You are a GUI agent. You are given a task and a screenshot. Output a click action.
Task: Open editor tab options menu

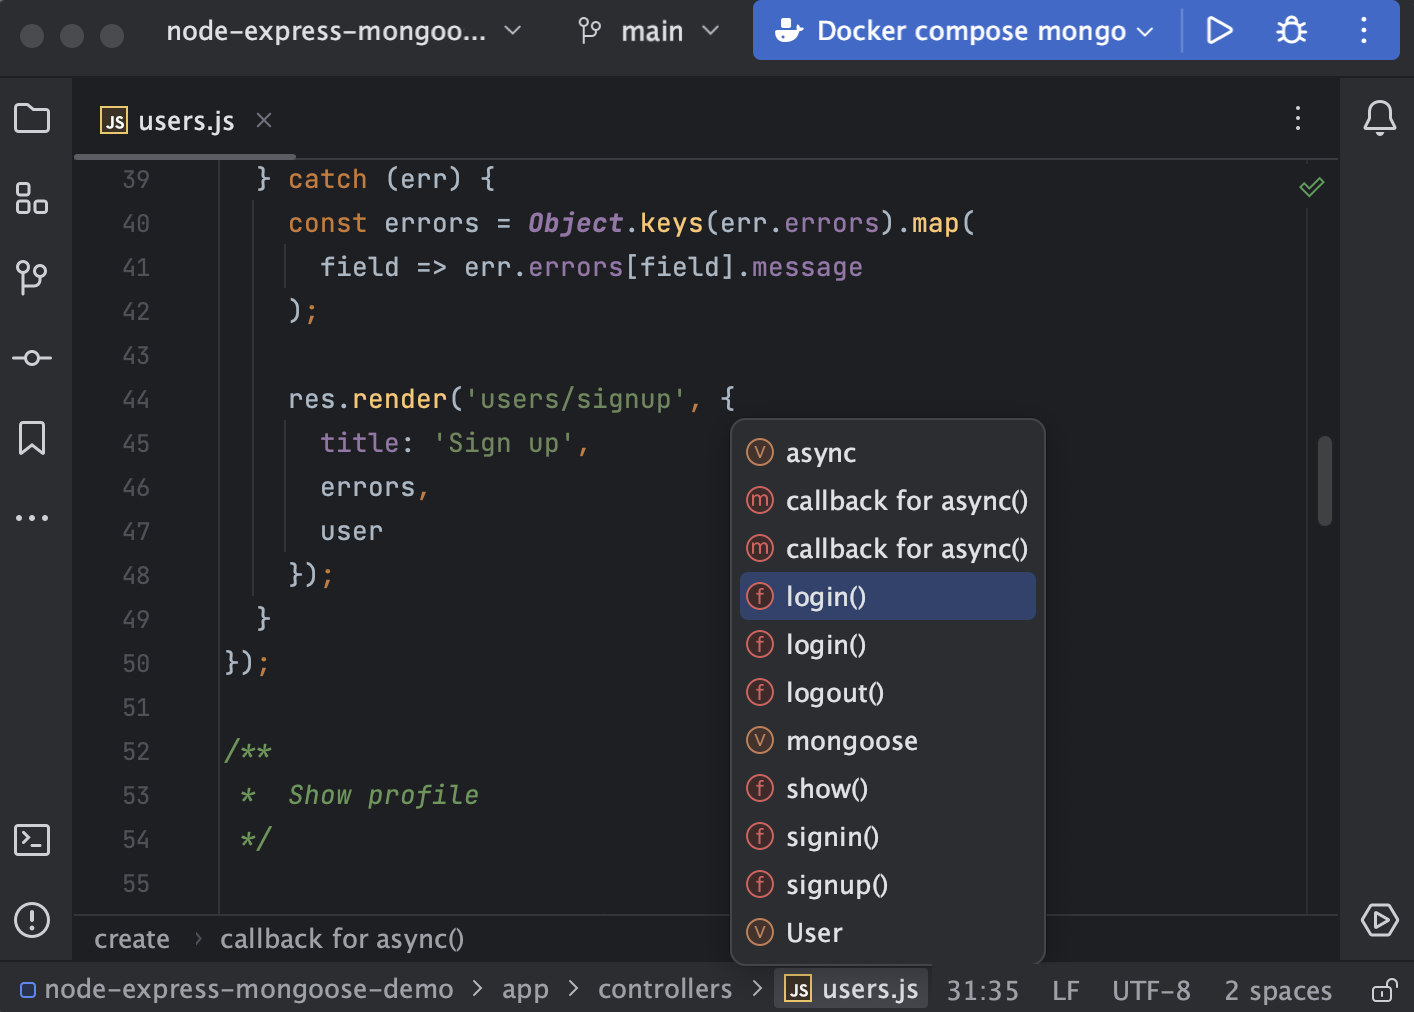point(1298,118)
